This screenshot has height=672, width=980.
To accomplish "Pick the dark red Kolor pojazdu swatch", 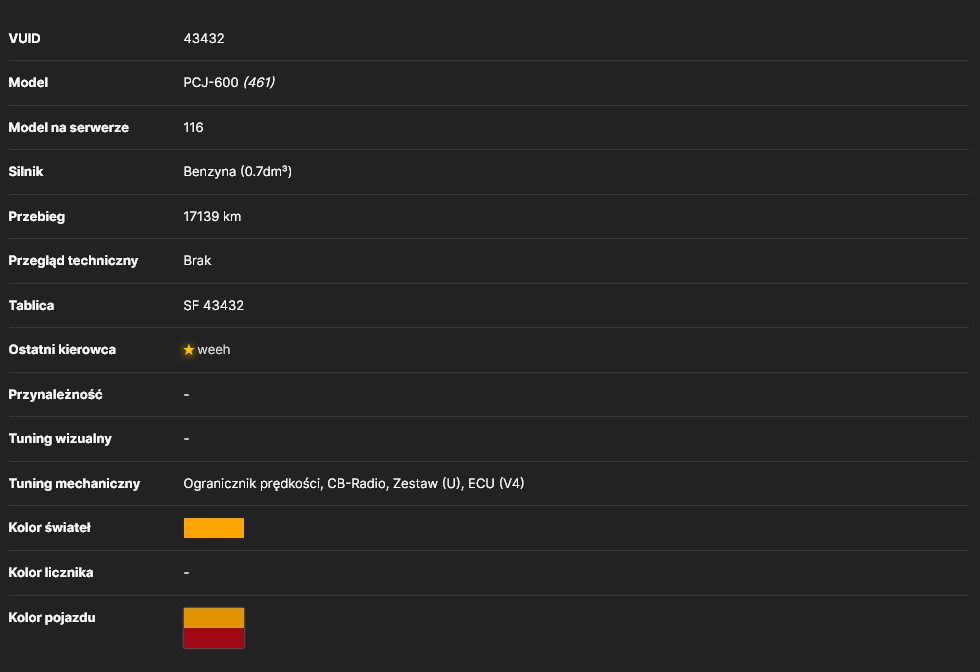I will coord(214,638).
